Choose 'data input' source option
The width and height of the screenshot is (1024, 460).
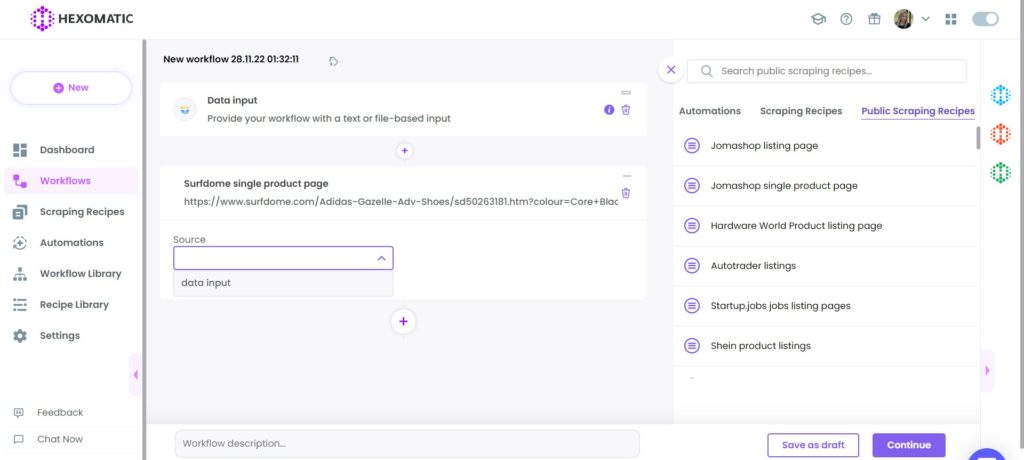coord(283,283)
